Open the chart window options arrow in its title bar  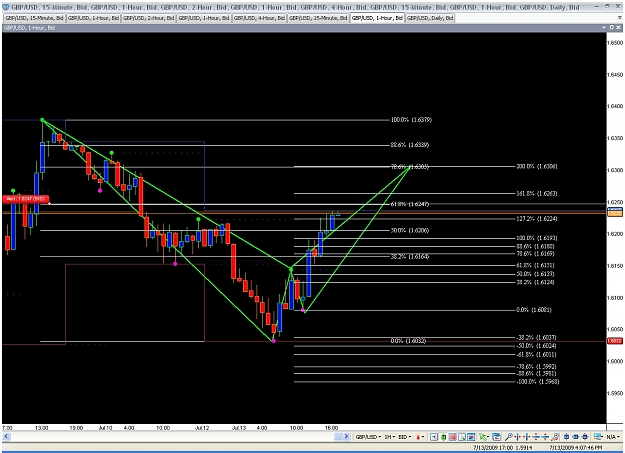pos(604,28)
